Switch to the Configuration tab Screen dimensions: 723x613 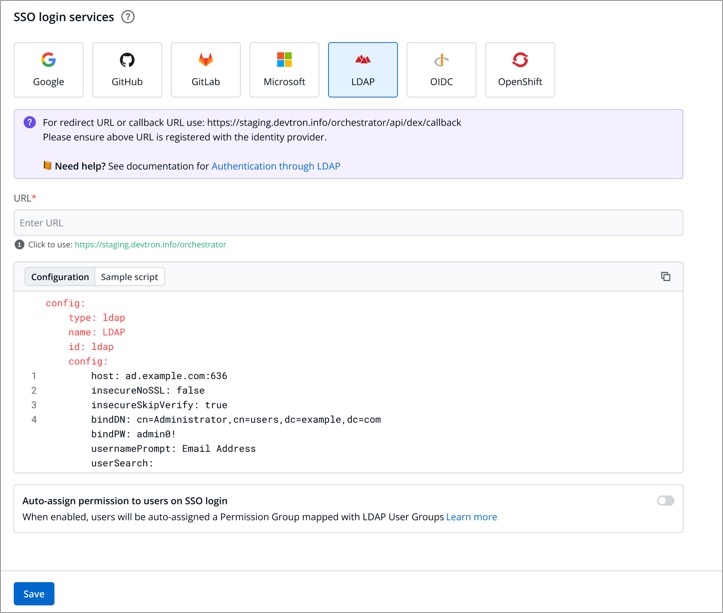[59, 277]
